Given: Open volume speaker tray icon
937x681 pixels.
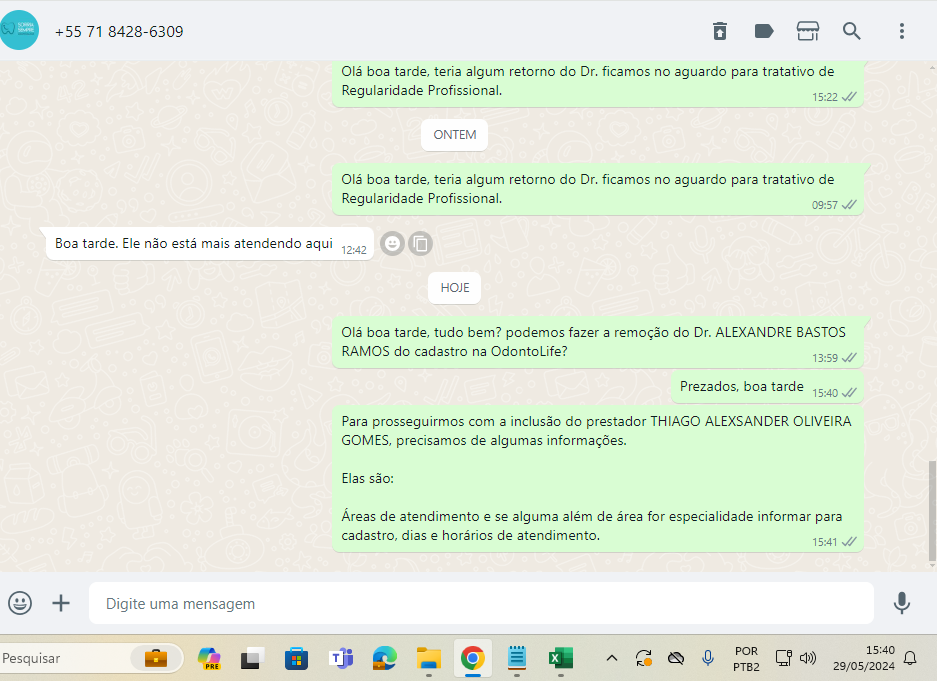Looking at the screenshot, I should click(x=808, y=658).
